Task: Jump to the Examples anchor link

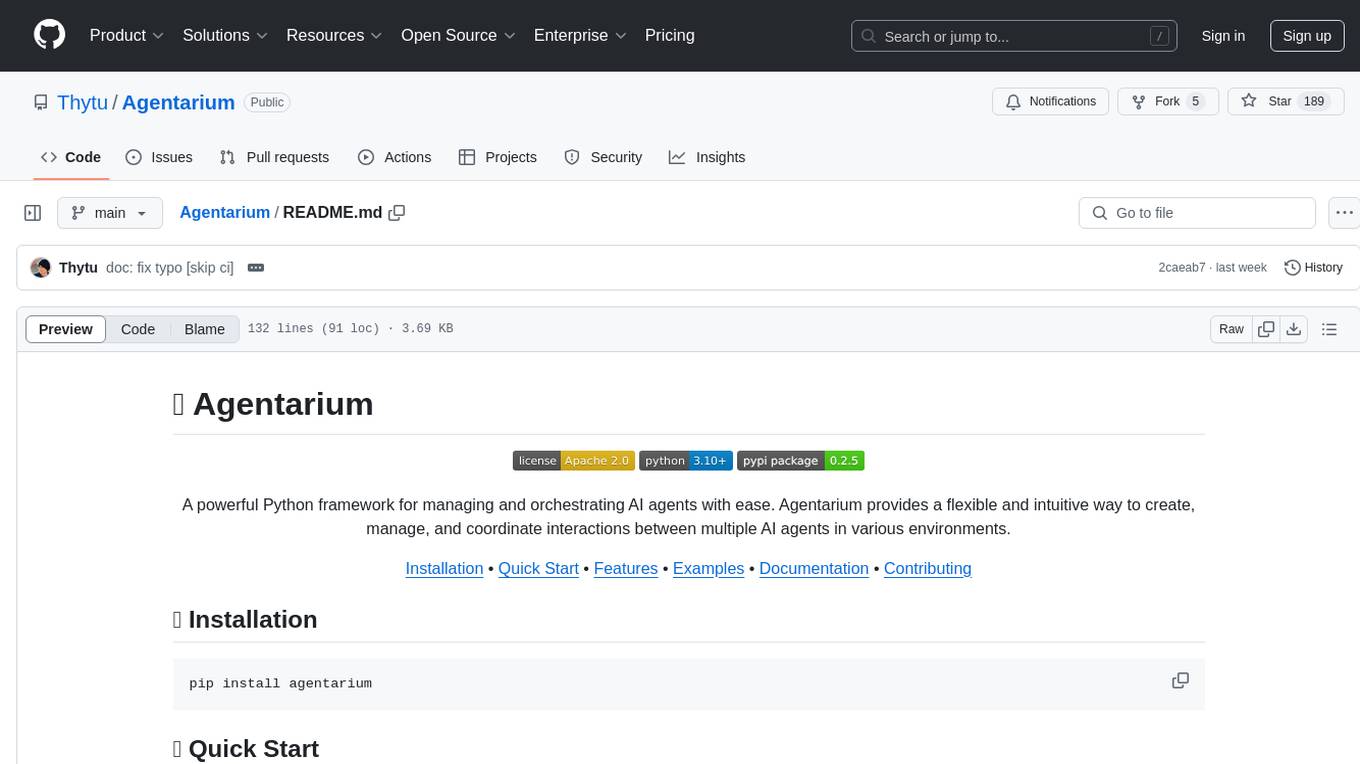Action: 708,568
